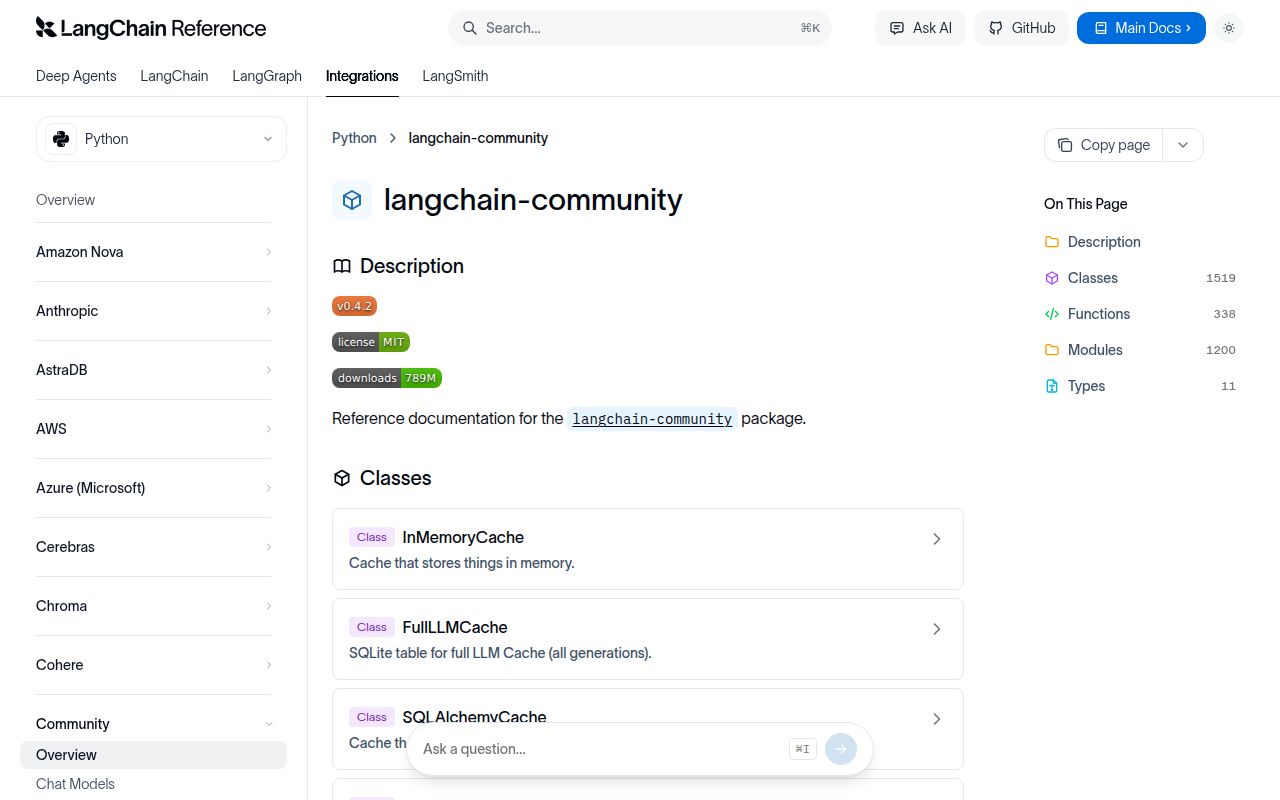The width and height of the screenshot is (1280, 800).
Task: Jump to Modules in On This Page
Action: (x=1095, y=350)
